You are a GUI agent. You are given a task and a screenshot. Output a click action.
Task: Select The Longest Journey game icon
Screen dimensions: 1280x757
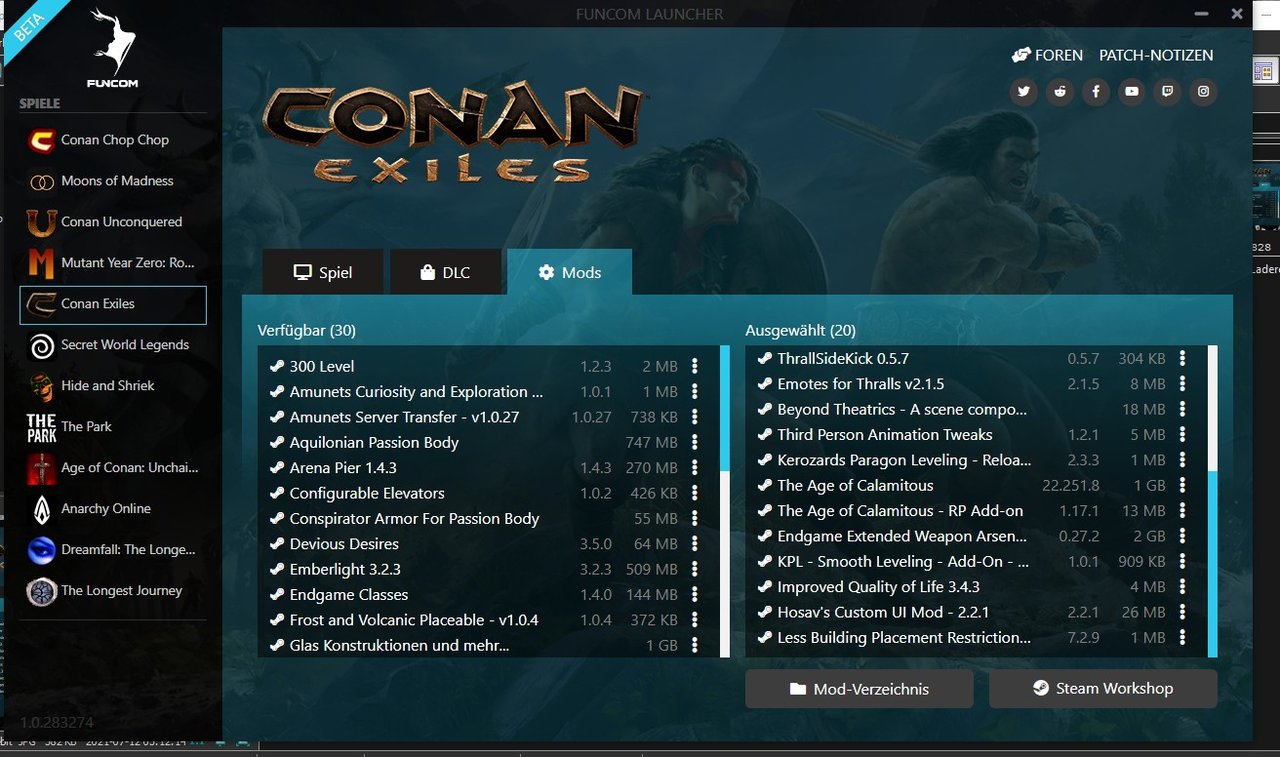tap(42, 591)
